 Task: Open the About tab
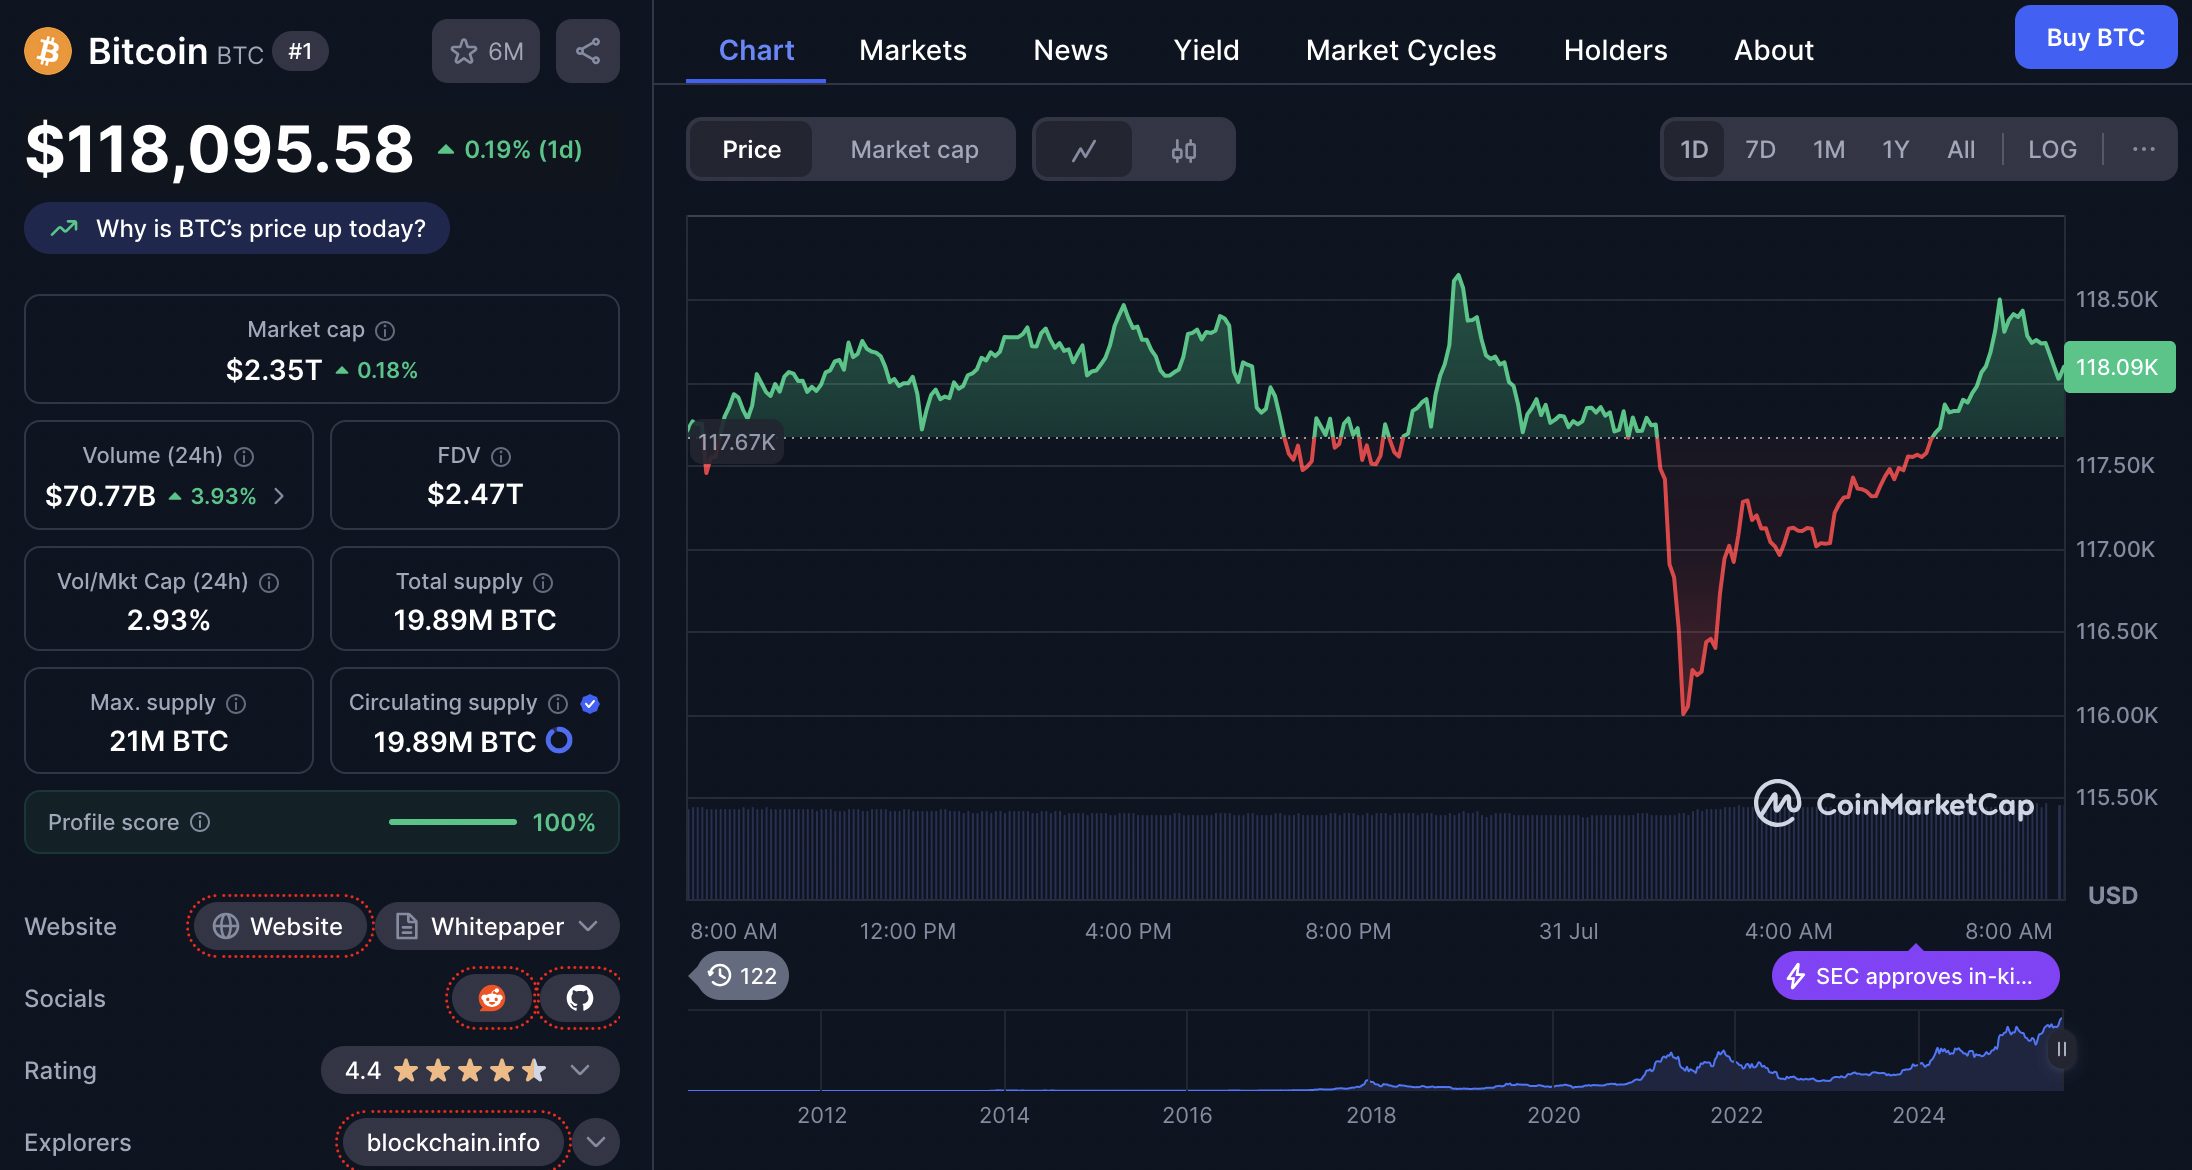point(1773,50)
